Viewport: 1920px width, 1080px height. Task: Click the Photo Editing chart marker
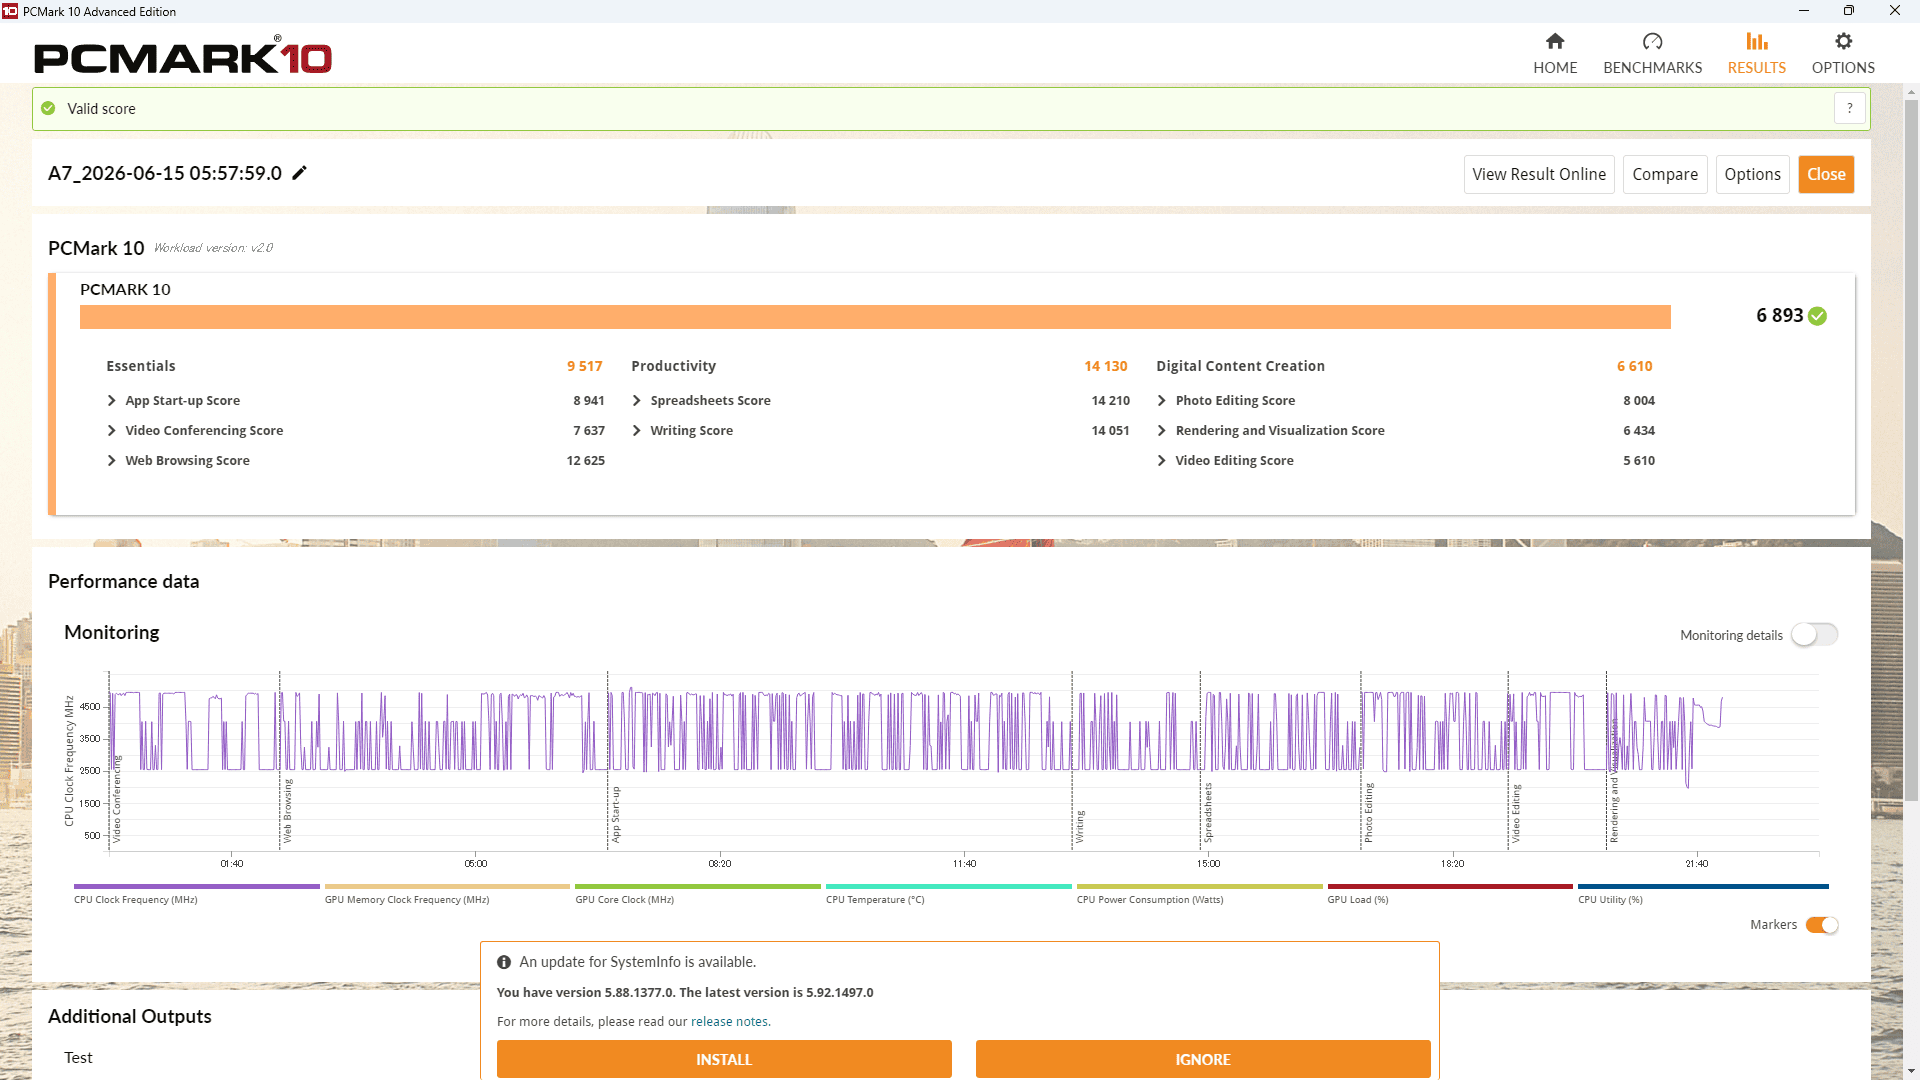pyautogui.click(x=1369, y=813)
